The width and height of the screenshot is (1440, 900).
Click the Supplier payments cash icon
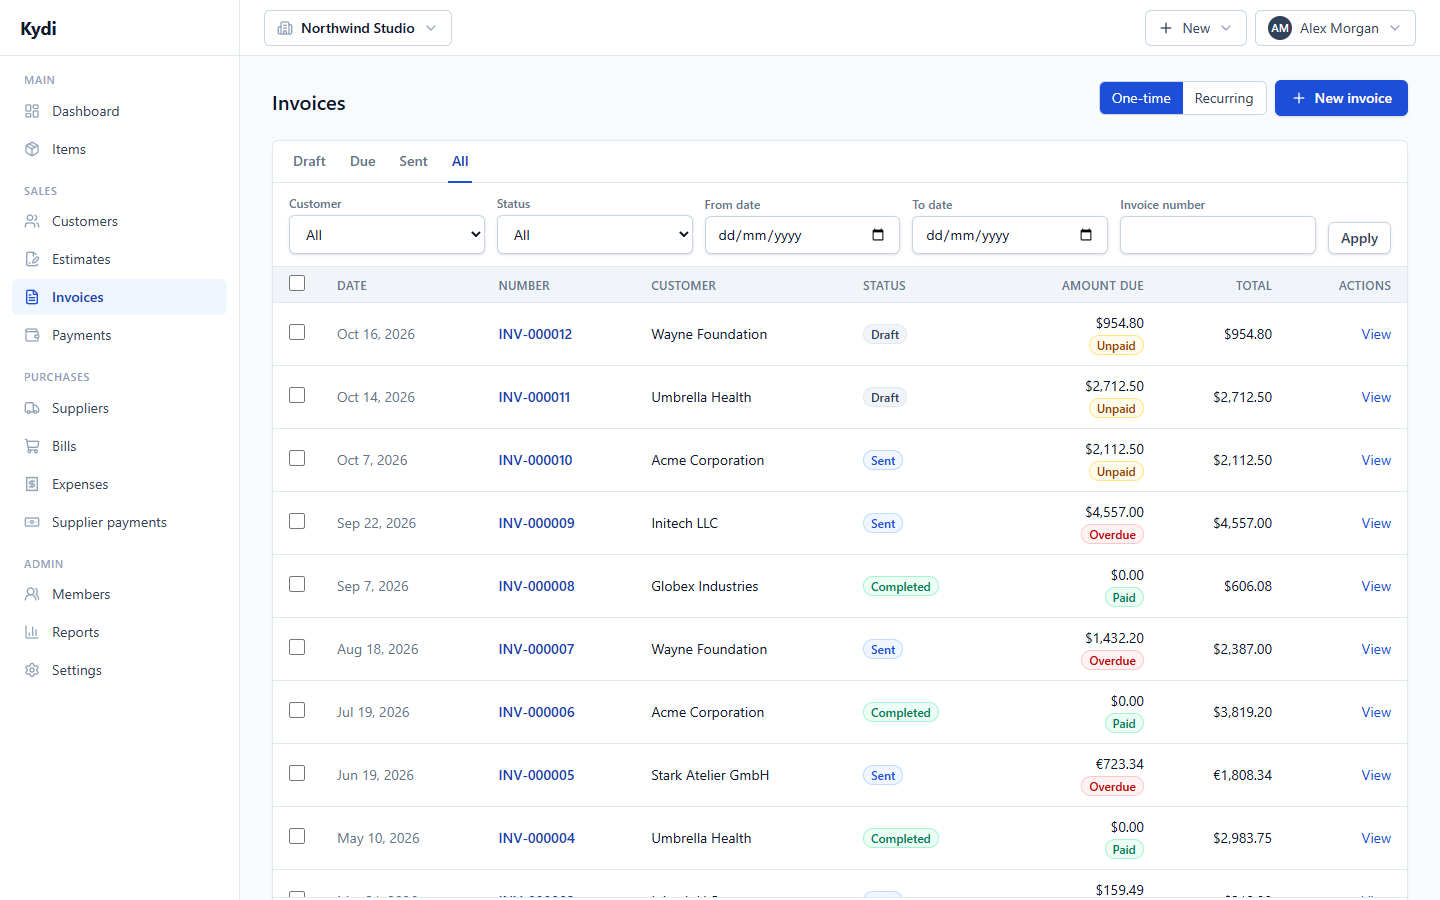[32, 522]
